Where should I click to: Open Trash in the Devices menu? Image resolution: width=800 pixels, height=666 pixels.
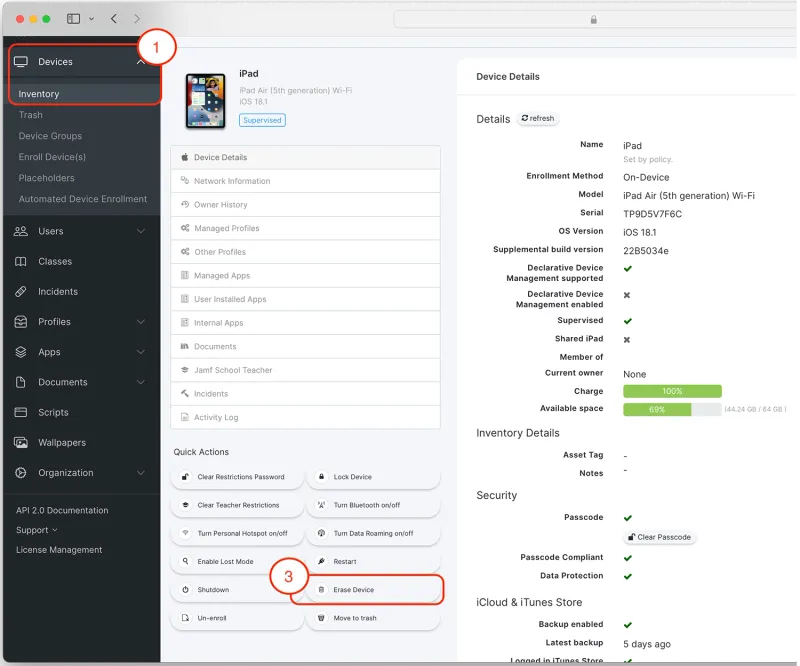point(31,115)
